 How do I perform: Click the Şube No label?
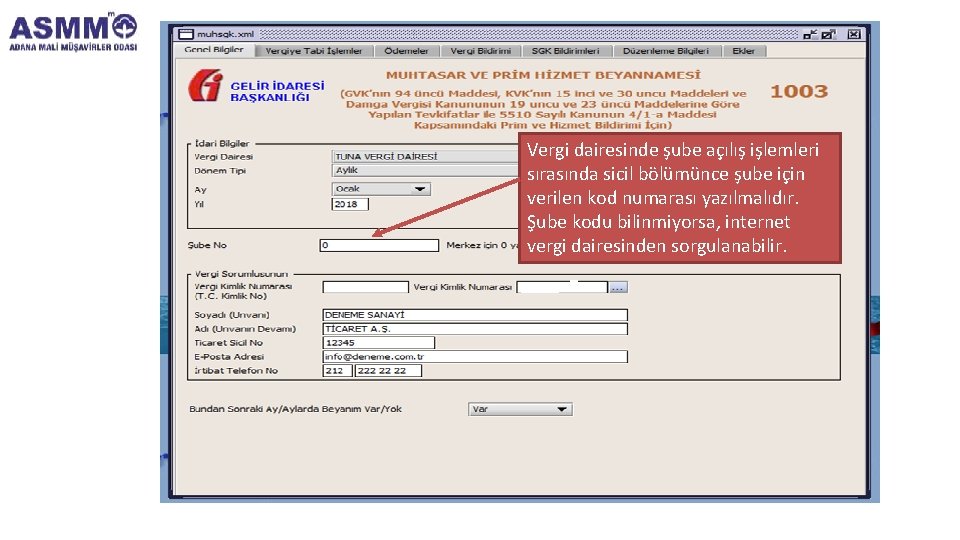pos(207,245)
